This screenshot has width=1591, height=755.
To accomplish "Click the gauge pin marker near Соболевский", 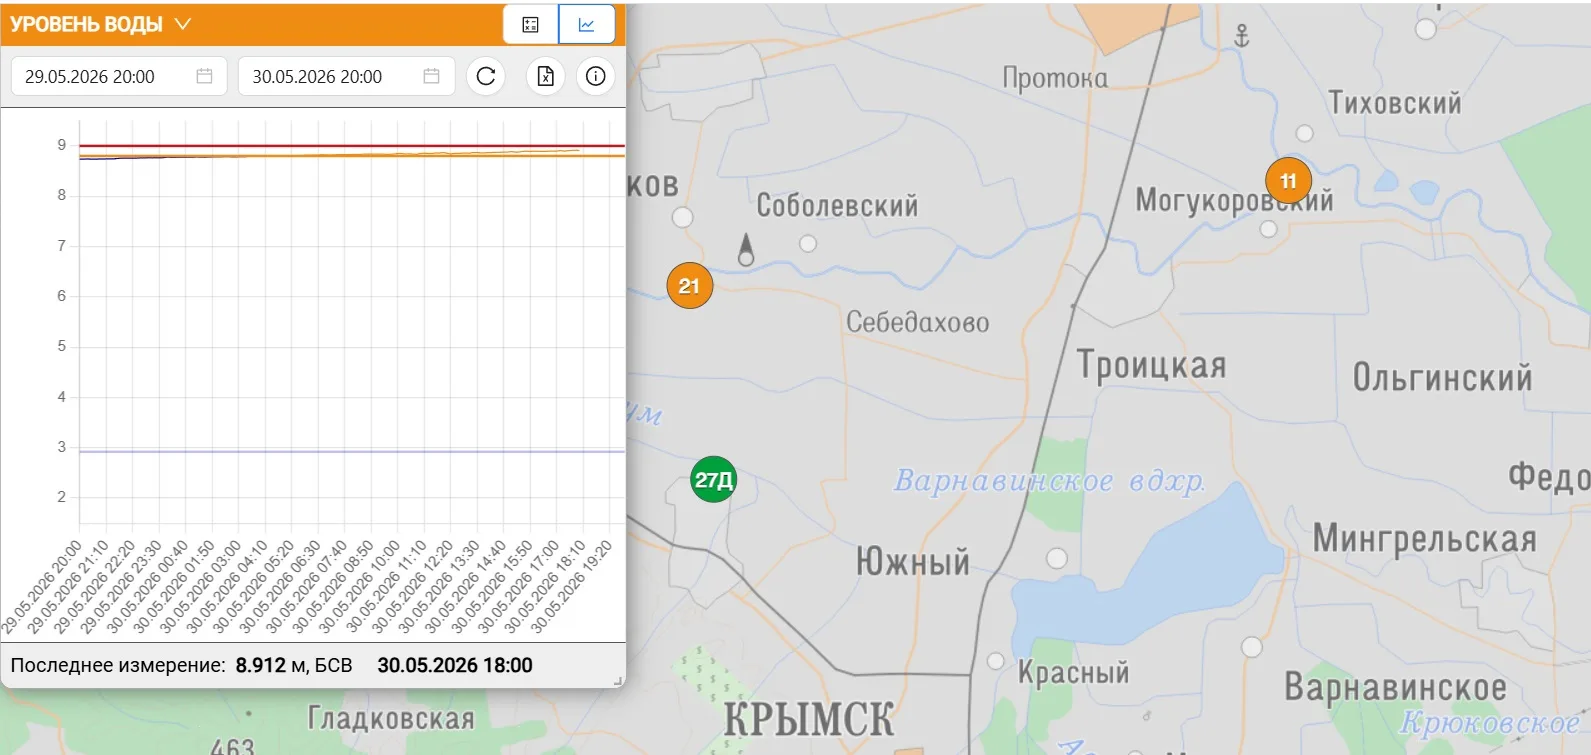I will point(746,250).
